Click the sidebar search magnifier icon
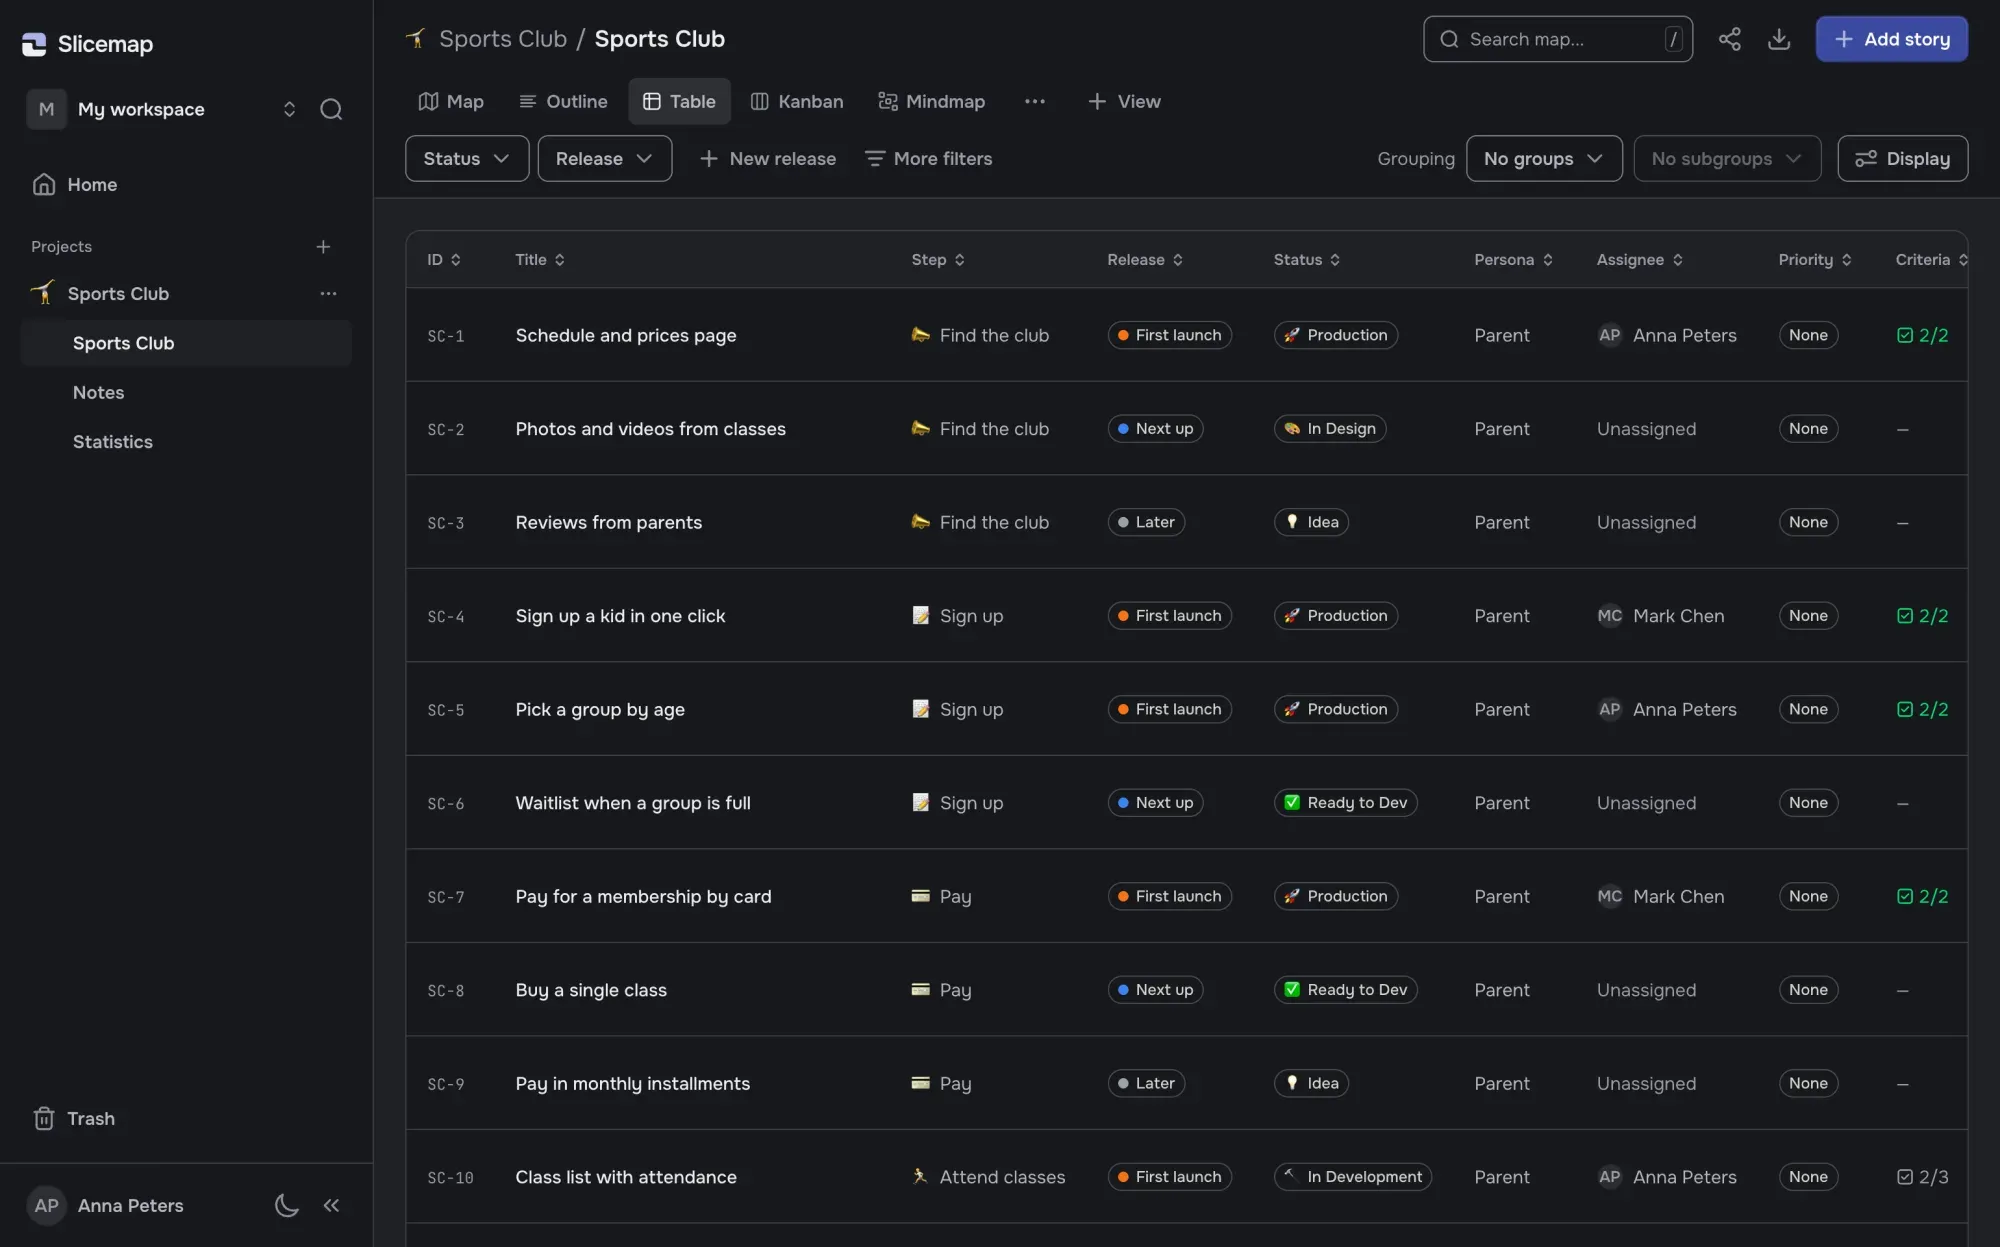 coord(331,109)
